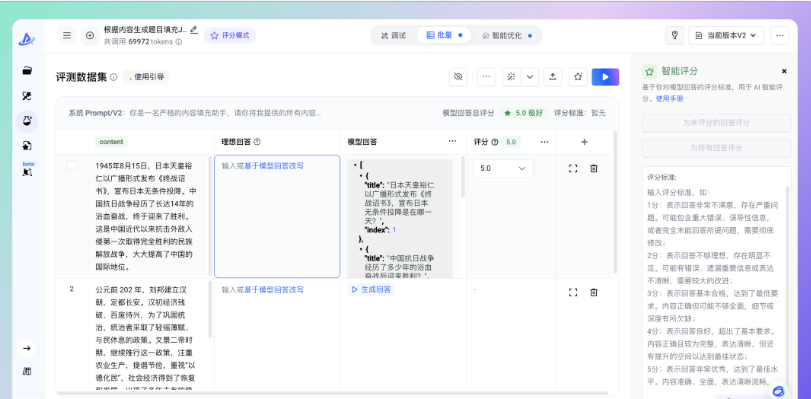Switch to the 智能优化 tab

click(x=506, y=35)
